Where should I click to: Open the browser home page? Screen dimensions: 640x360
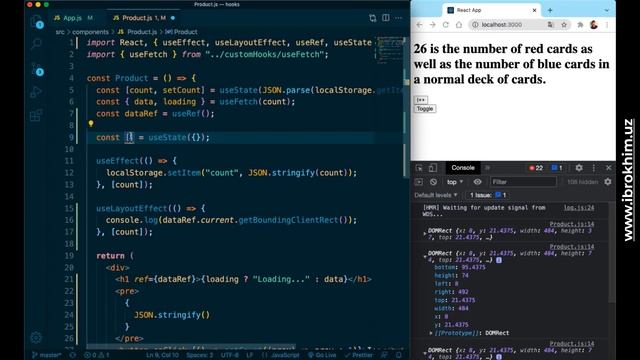click(x=459, y=25)
